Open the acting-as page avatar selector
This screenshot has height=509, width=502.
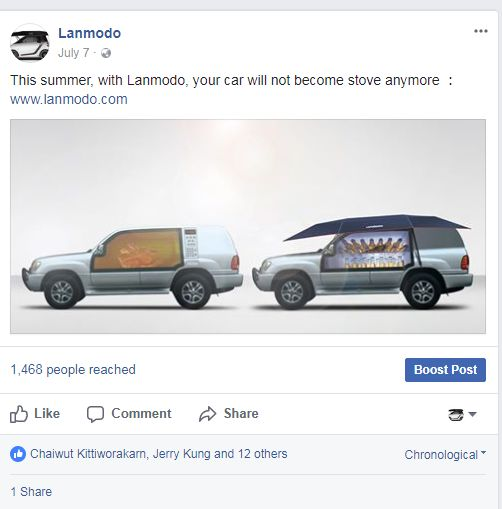(x=462, y=414)
